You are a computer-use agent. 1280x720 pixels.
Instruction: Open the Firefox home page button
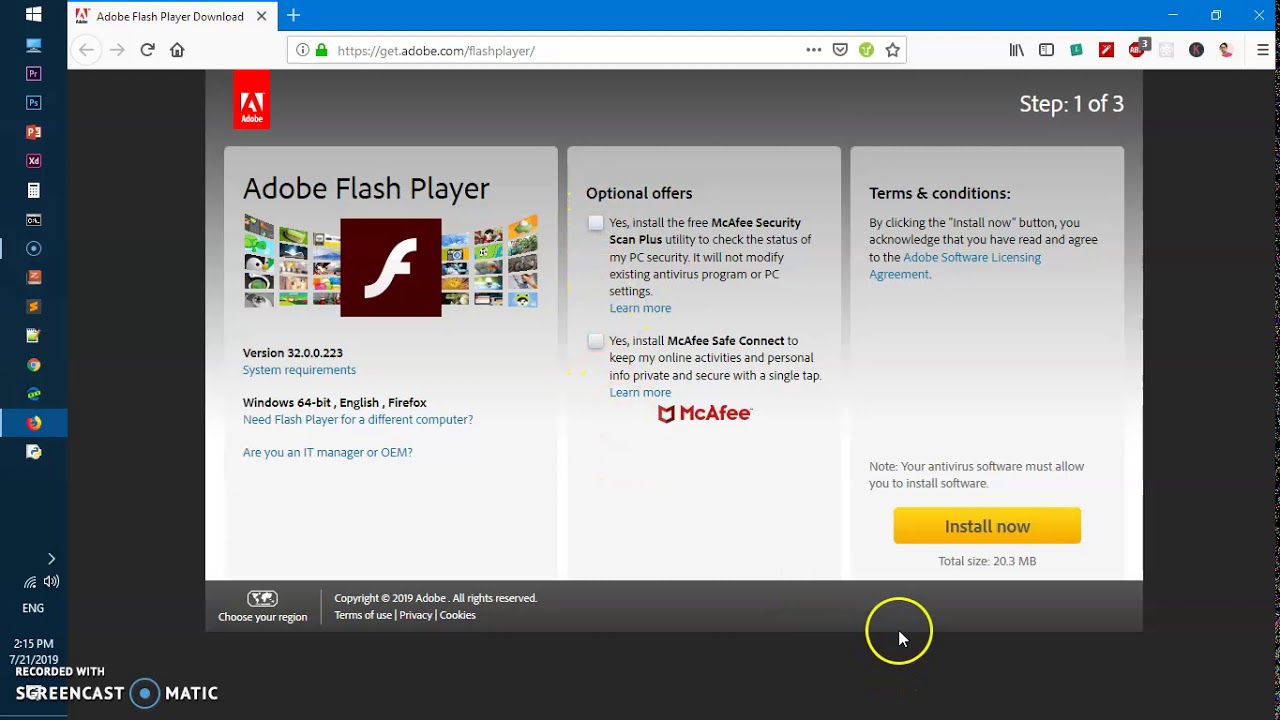pyautogui.click(x=177, y=50)
